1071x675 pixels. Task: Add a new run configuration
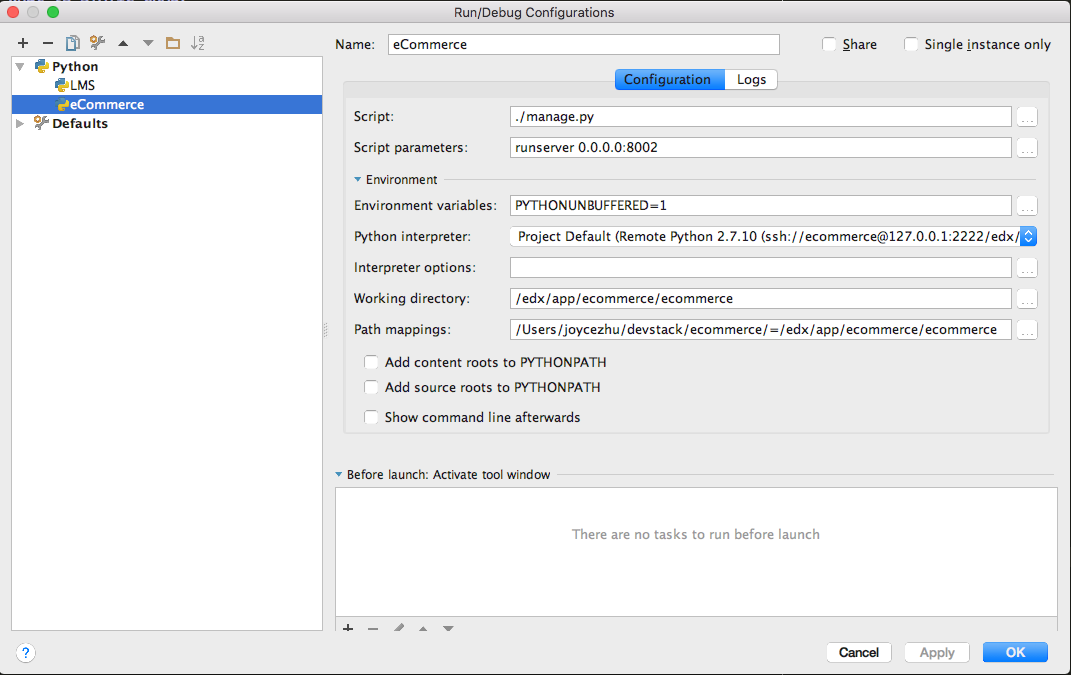(23, 43)
